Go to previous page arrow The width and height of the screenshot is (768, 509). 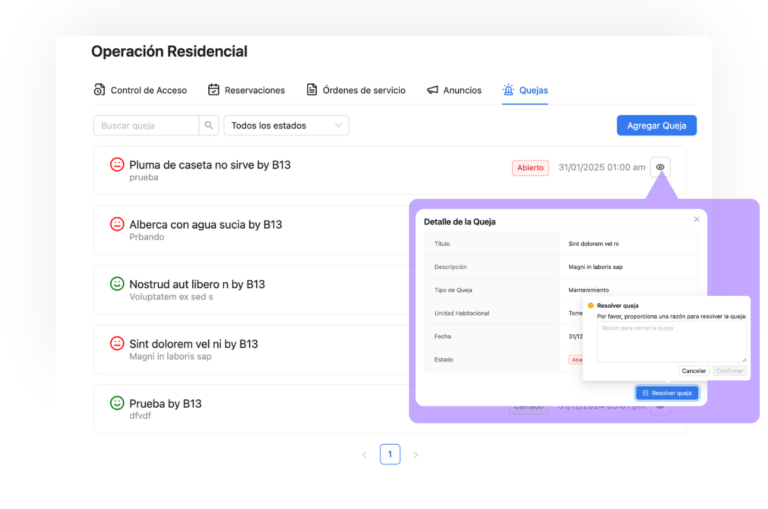click(364, 455)
